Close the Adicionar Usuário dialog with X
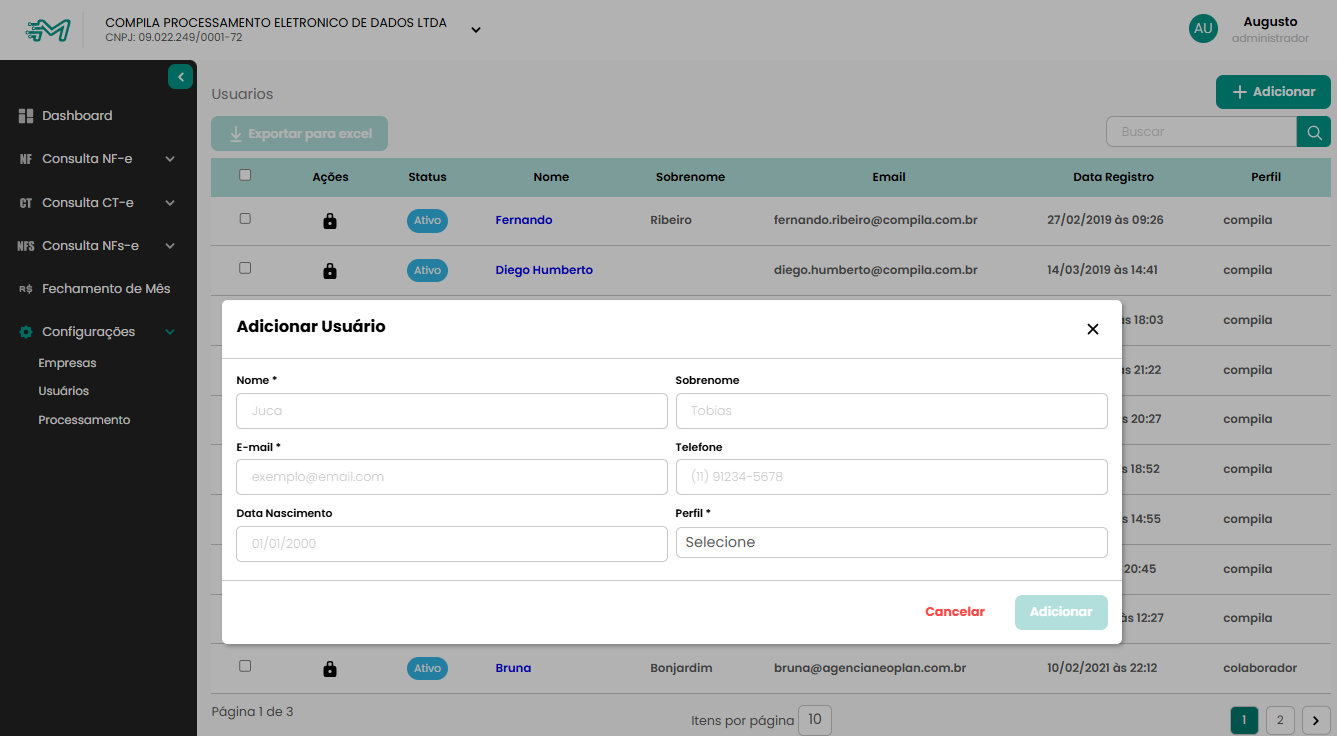 [1093, 329]
